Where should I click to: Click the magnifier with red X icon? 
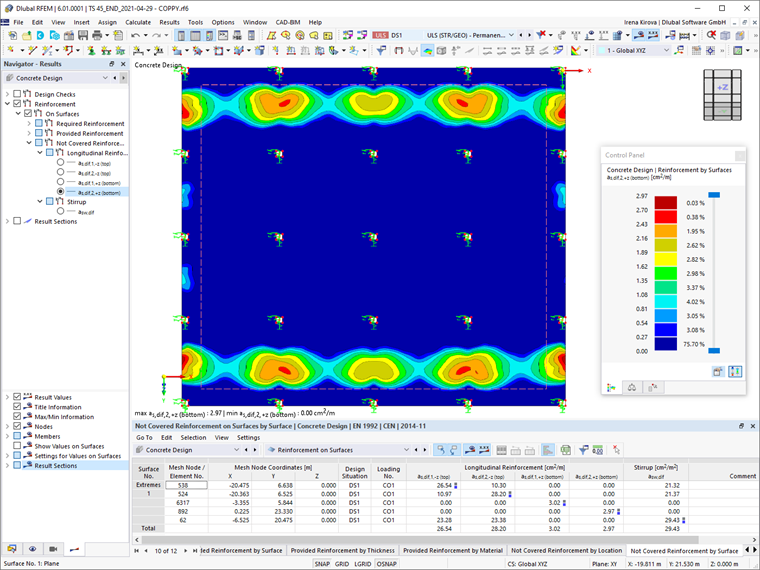tap(711, 35)
